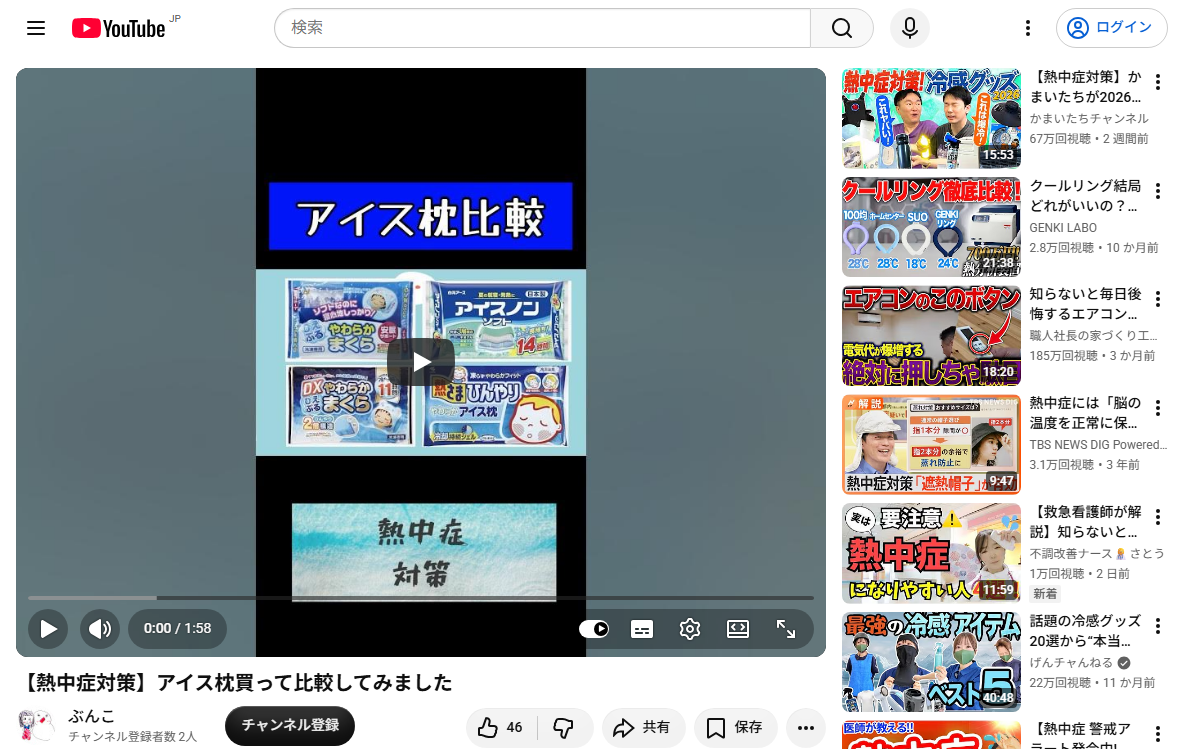The width and height of the screenshot is (1184, 749).
Task: Click GENKI LABO channel name
Action: tap(1063, 227)
